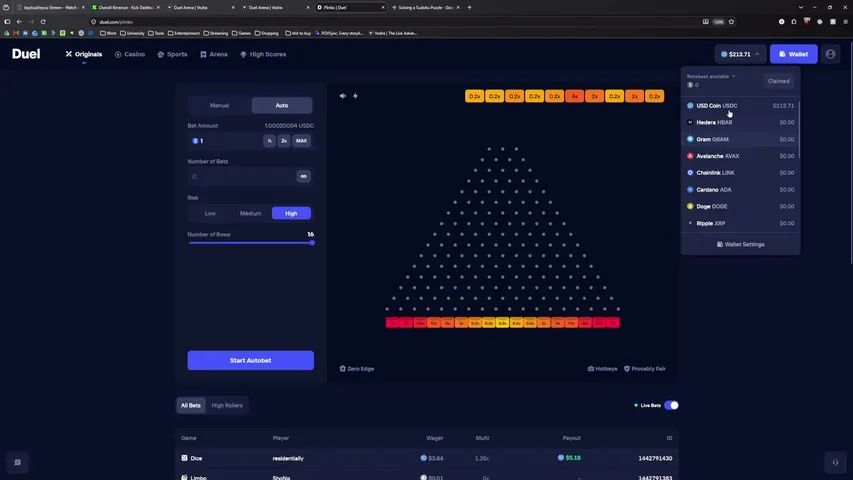Open the support headset icon

pos(835,462)
